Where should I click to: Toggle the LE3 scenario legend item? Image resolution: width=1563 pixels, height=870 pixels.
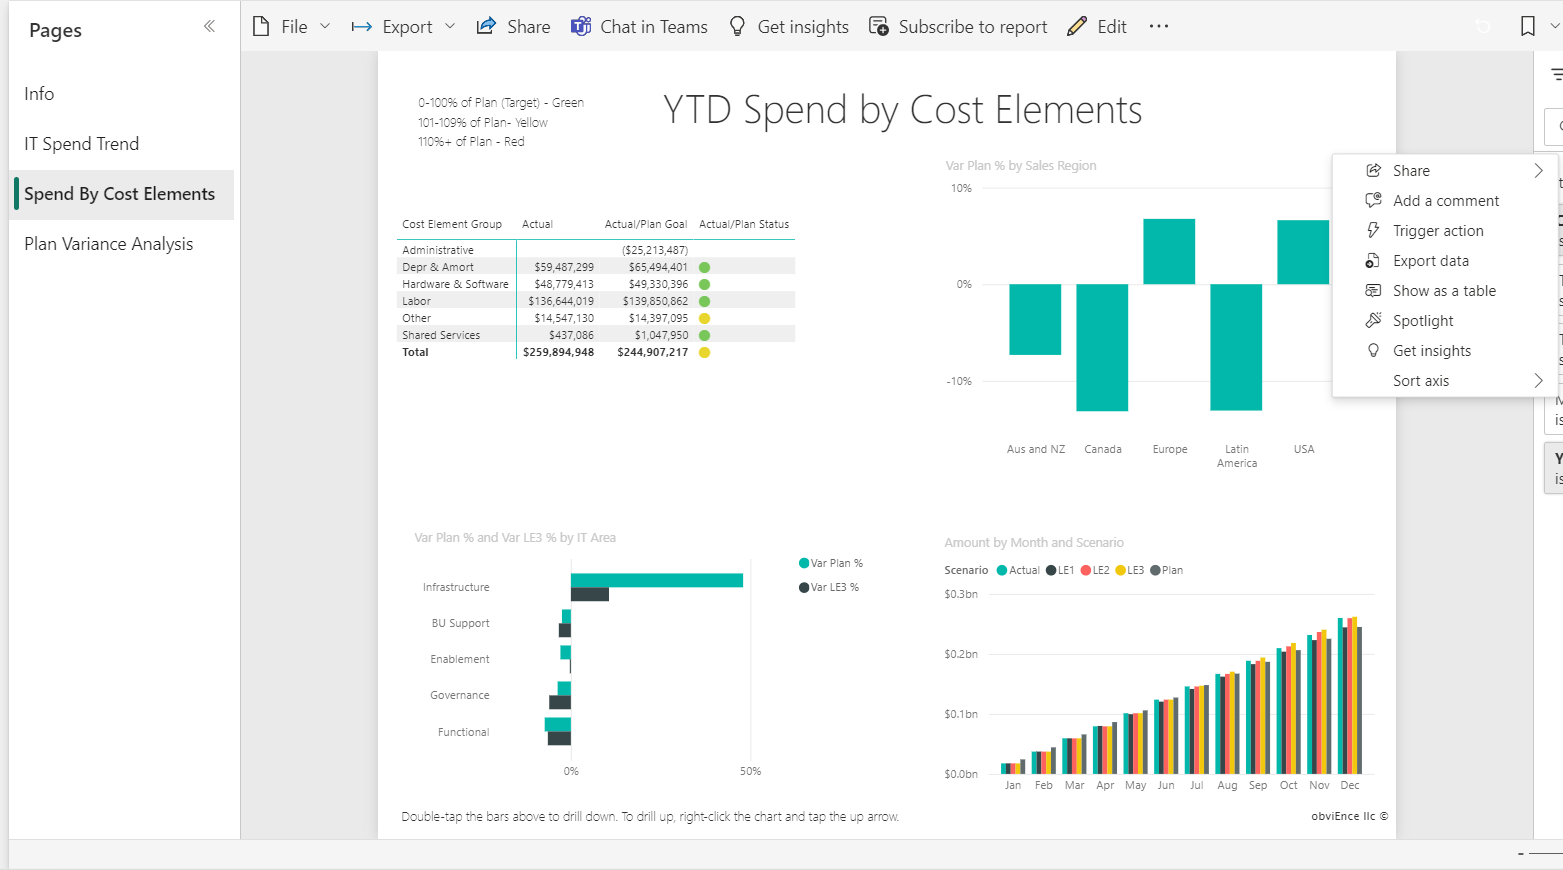(1130, 570)
